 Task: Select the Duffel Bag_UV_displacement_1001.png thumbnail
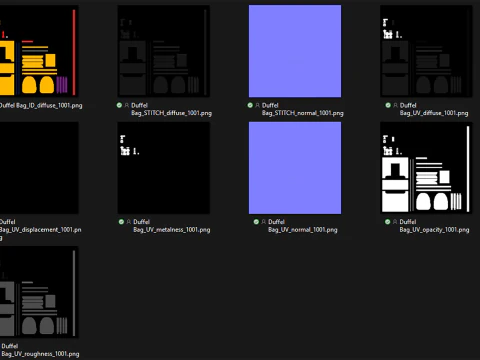pos(39,168)
